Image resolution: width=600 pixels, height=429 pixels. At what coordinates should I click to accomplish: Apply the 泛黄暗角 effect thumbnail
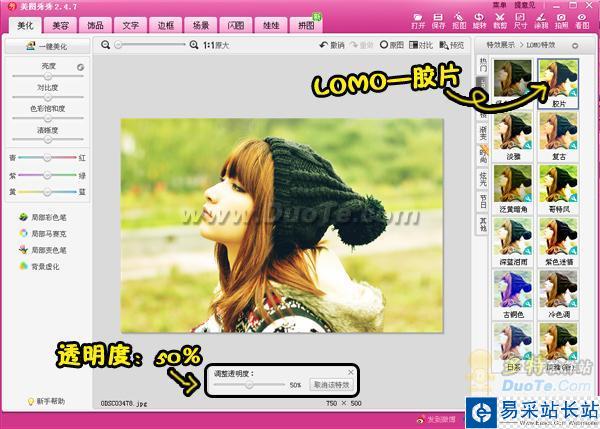tap(513, 189)
